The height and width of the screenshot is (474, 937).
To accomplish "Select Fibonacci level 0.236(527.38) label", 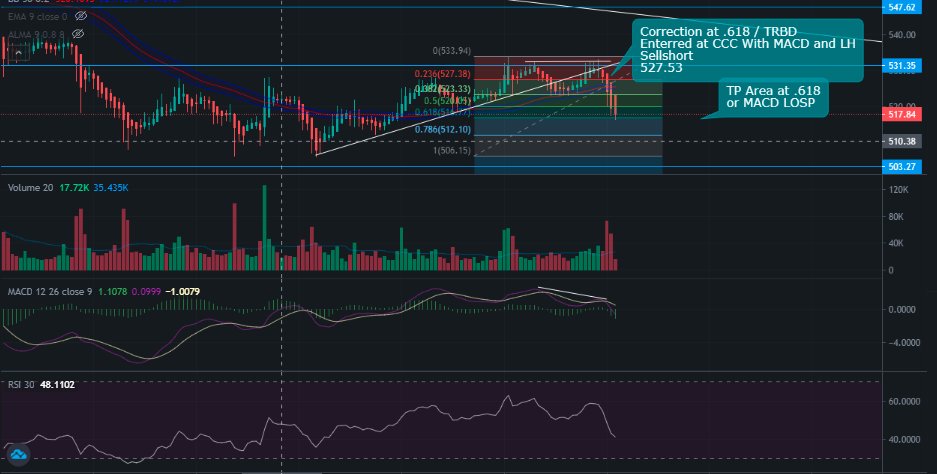I will point(443,75).
